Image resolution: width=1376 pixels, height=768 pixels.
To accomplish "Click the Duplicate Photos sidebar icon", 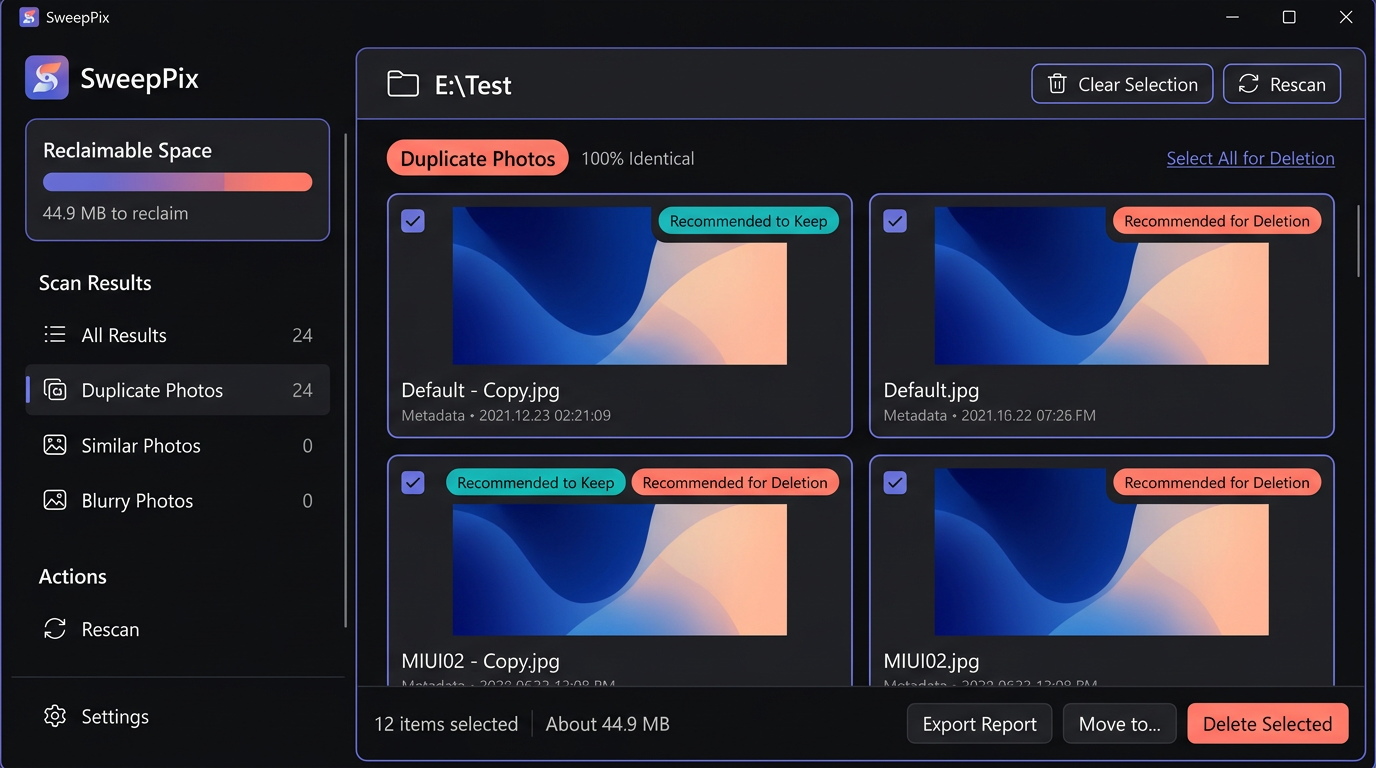I will click(55, 390).
